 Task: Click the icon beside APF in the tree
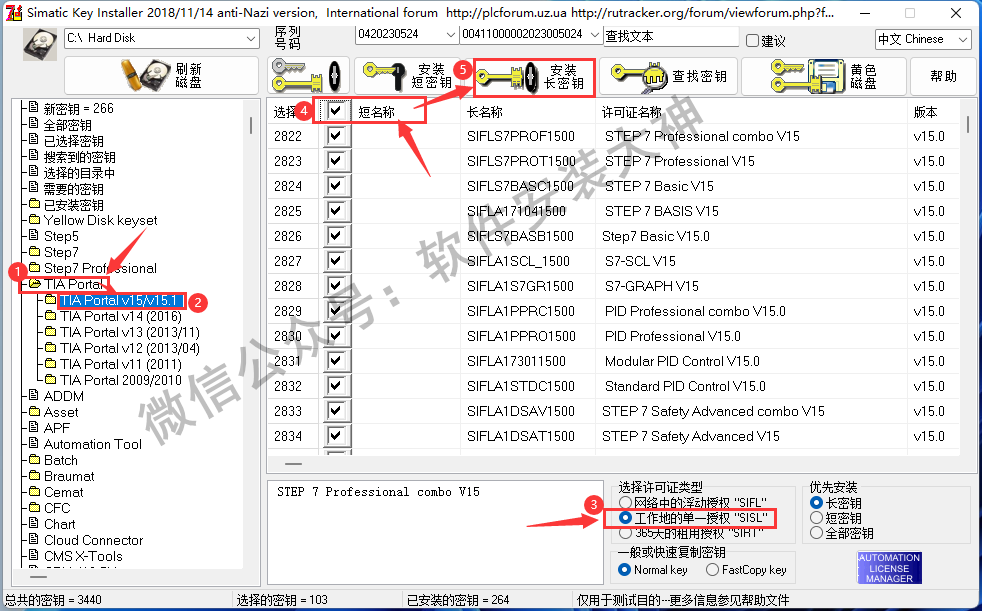[34, 427]
